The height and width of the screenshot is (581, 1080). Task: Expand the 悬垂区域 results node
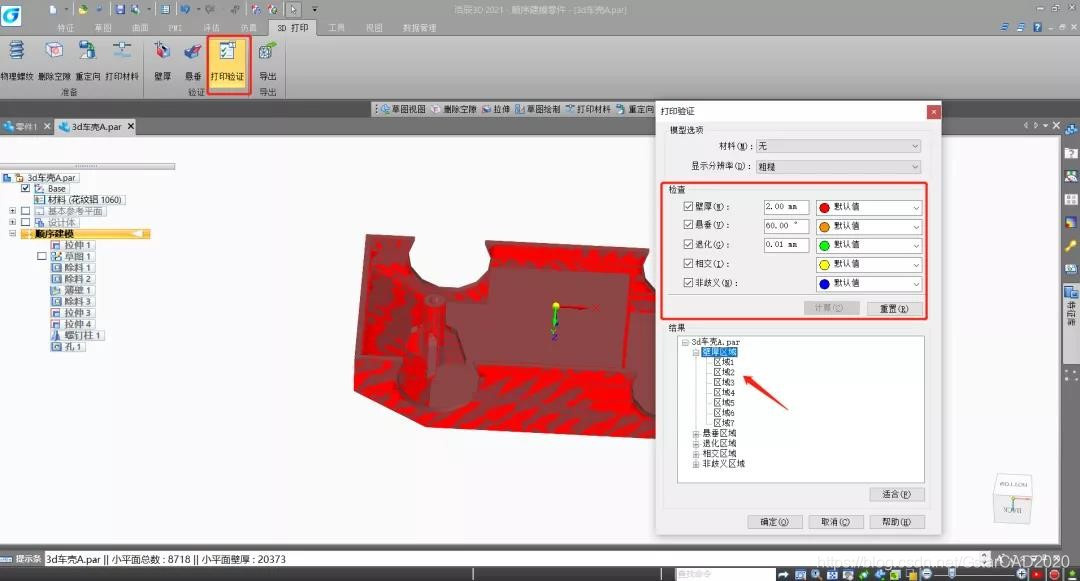coord(696,434)
